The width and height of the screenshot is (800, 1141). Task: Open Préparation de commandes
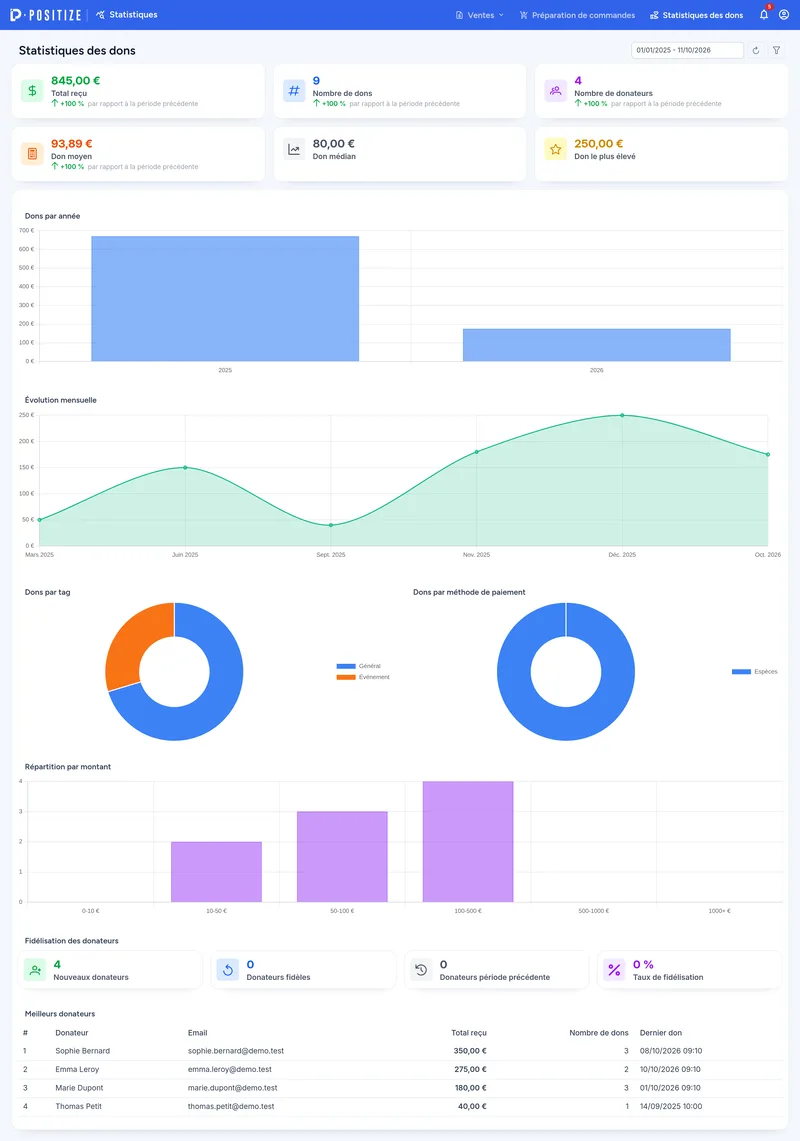tap(577, 15)
